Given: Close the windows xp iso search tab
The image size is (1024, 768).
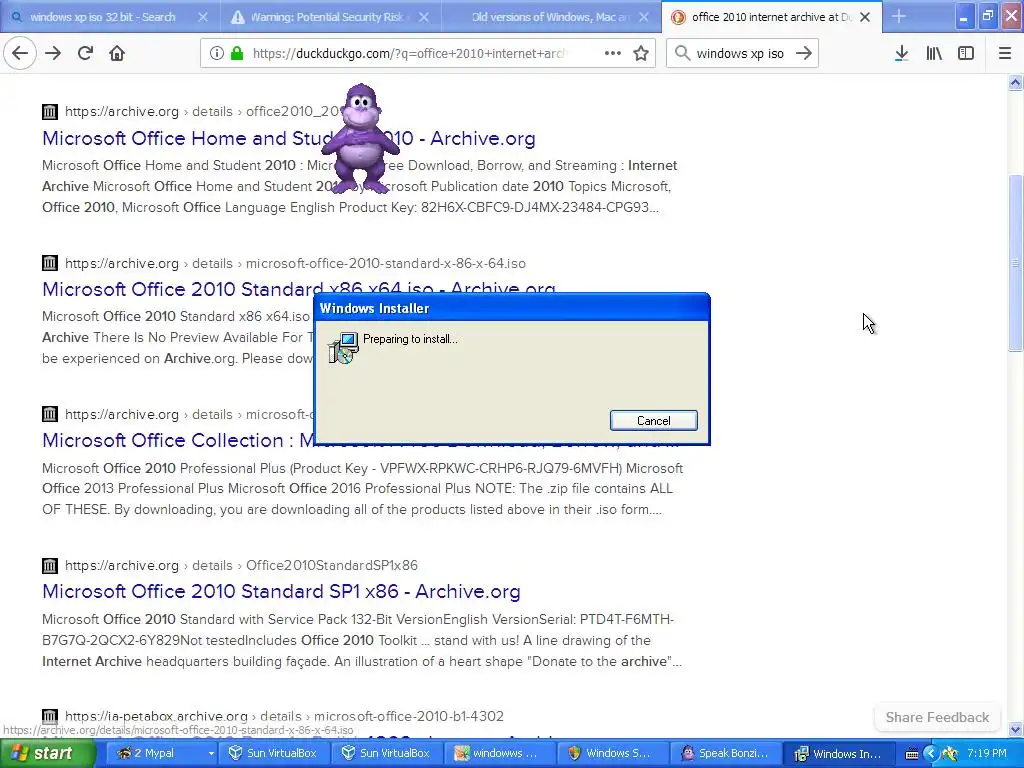Looking at the screenshot, I should point(202,17).
